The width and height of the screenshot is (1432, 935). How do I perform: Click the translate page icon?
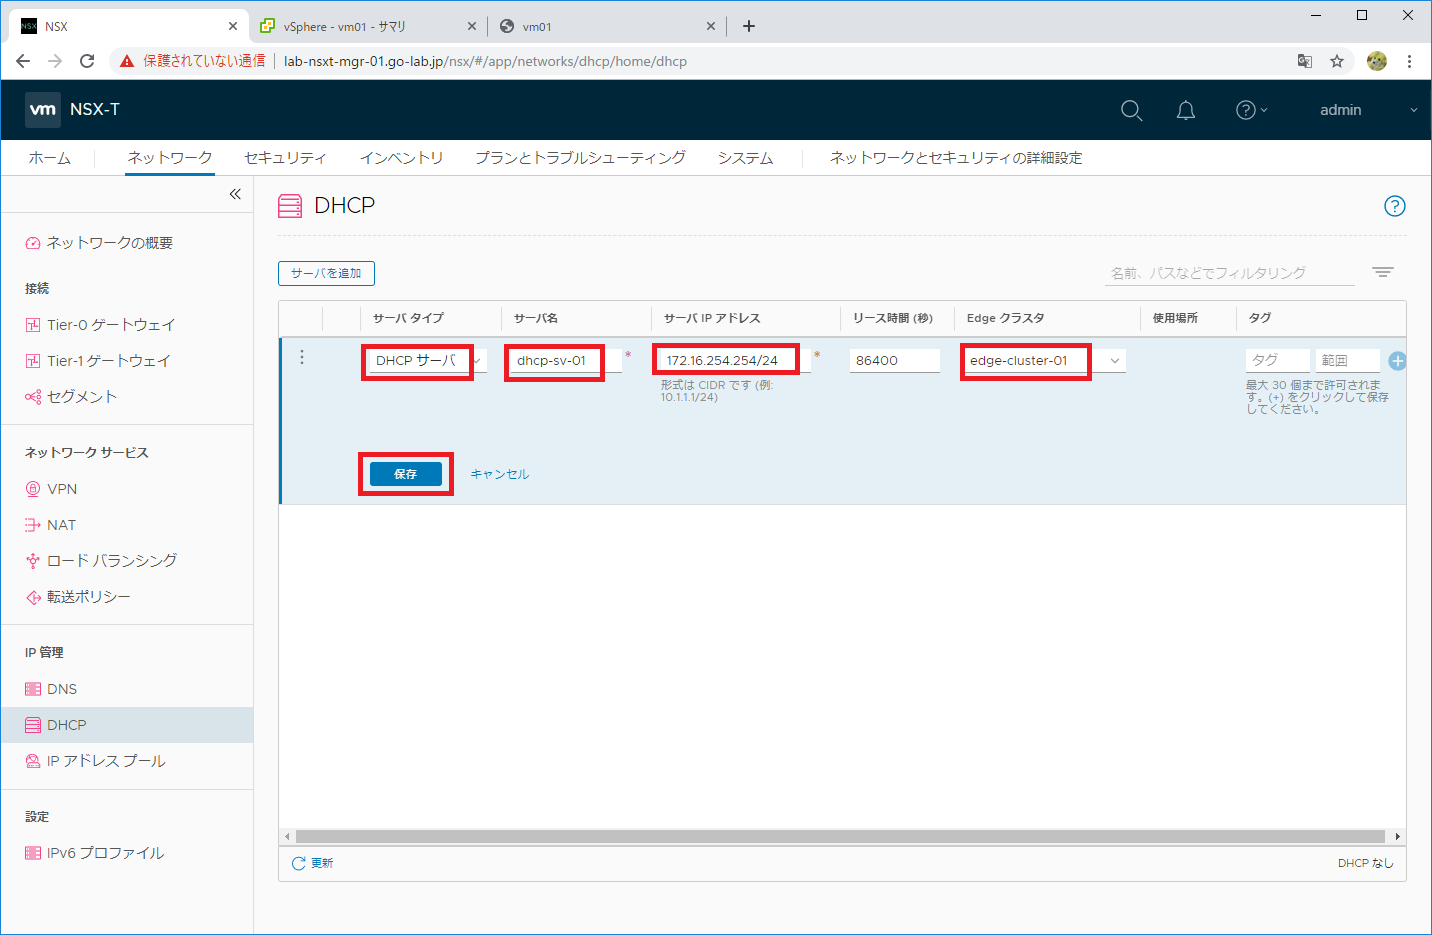pos(1305,61)
